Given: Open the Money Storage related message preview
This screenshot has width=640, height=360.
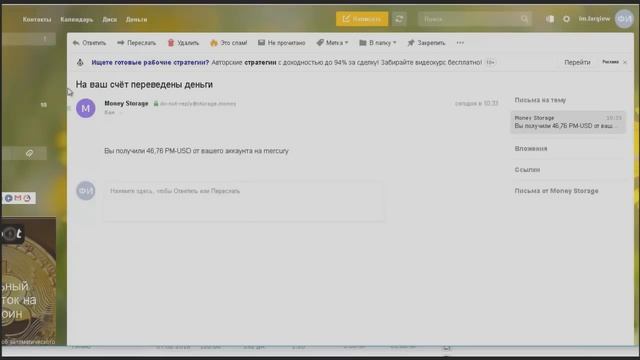Looking at the screenshot, I should [x=568, y=122].
